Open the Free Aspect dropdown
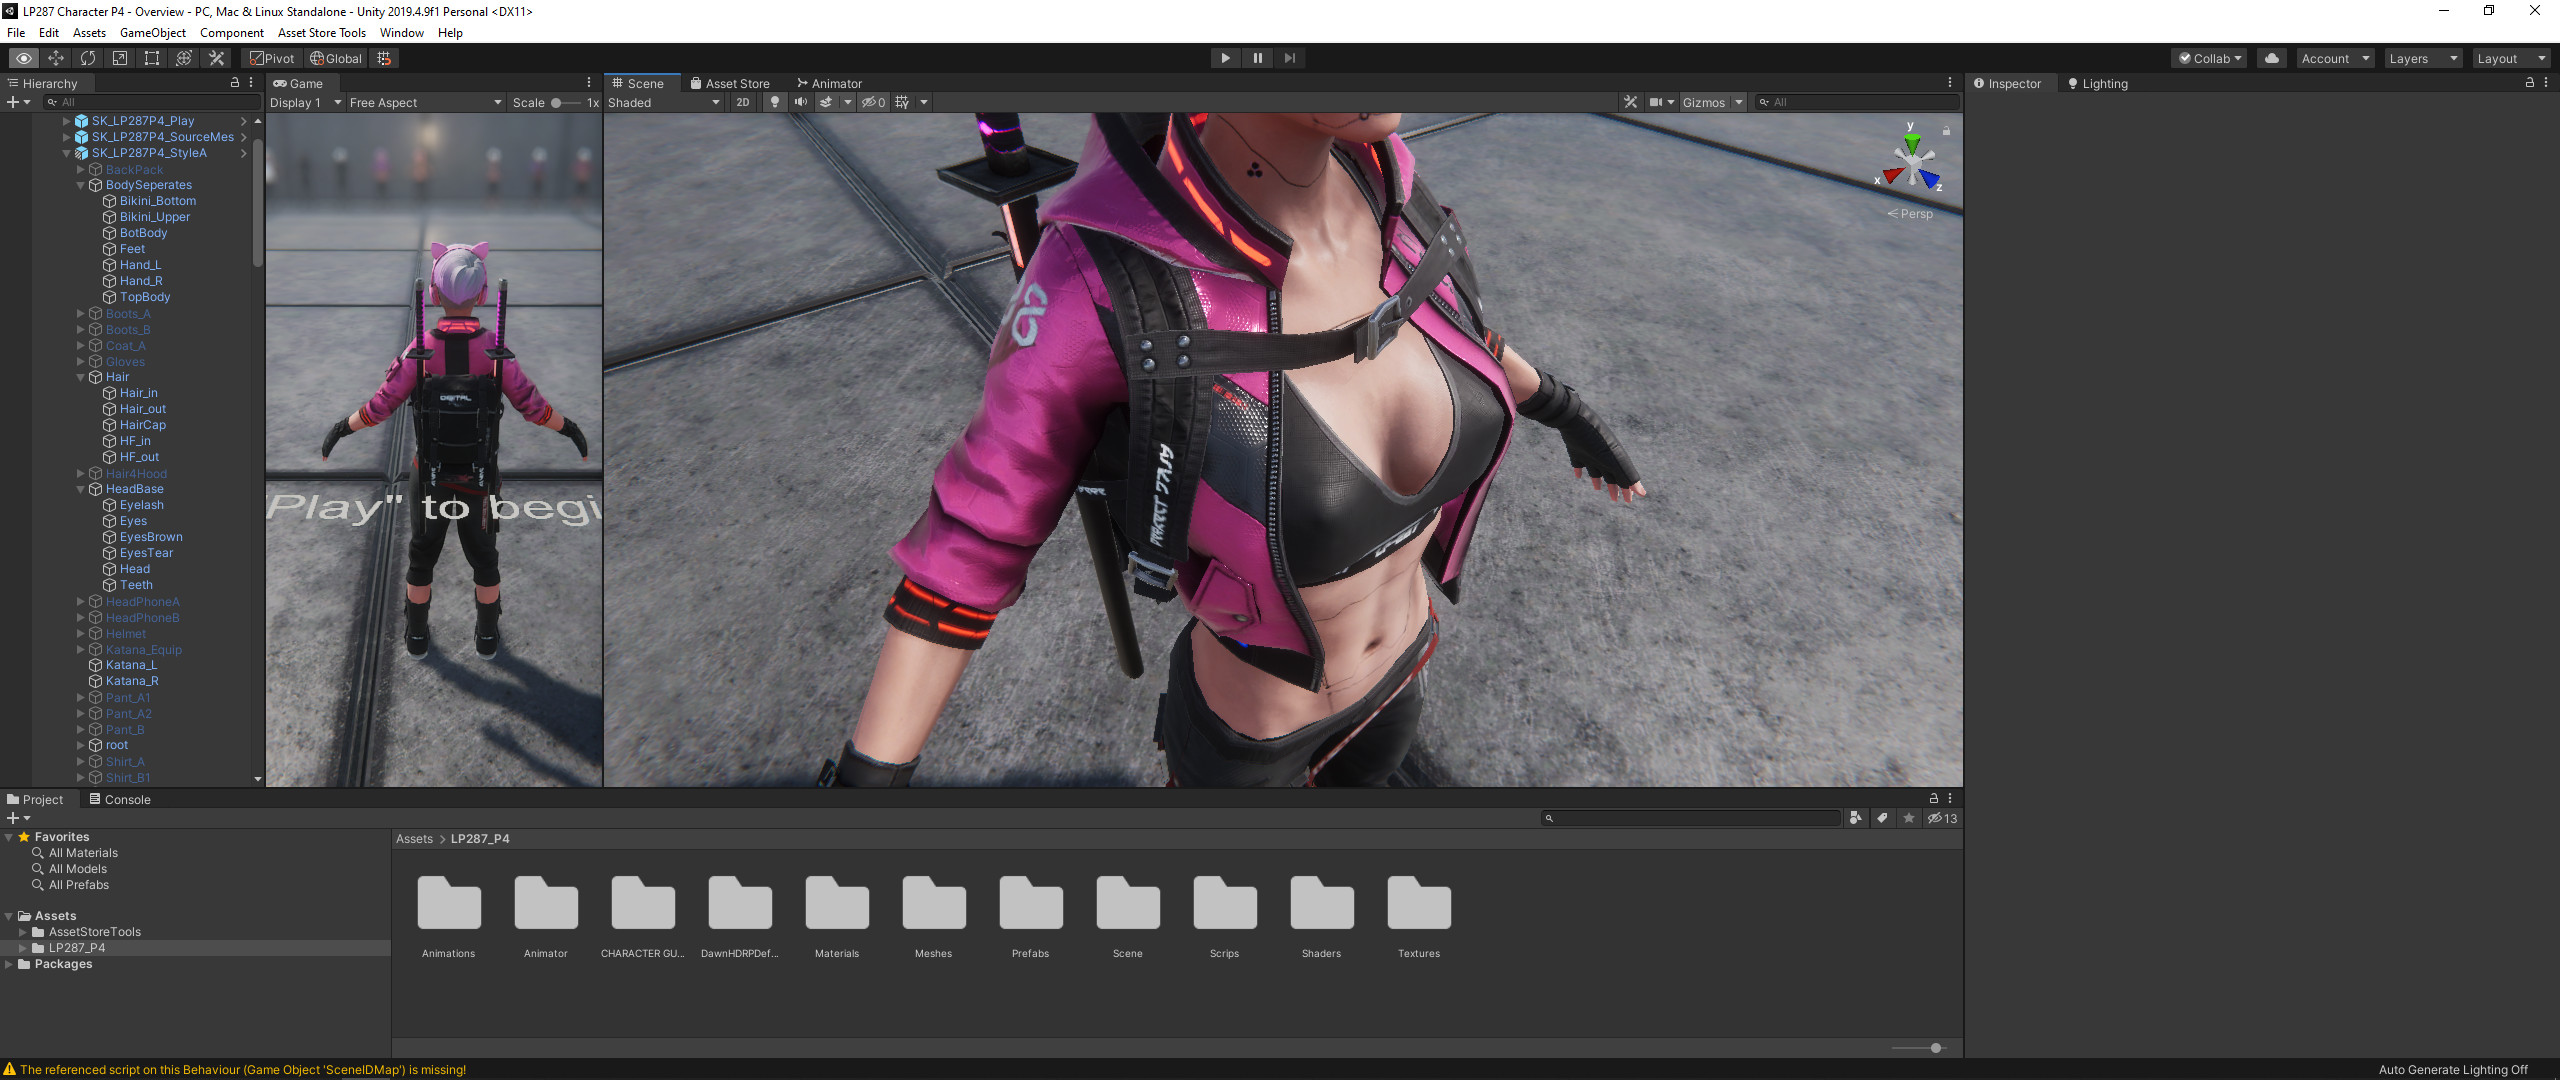2560x1080 pixels. pyautogui.click(x=426, y=102)
